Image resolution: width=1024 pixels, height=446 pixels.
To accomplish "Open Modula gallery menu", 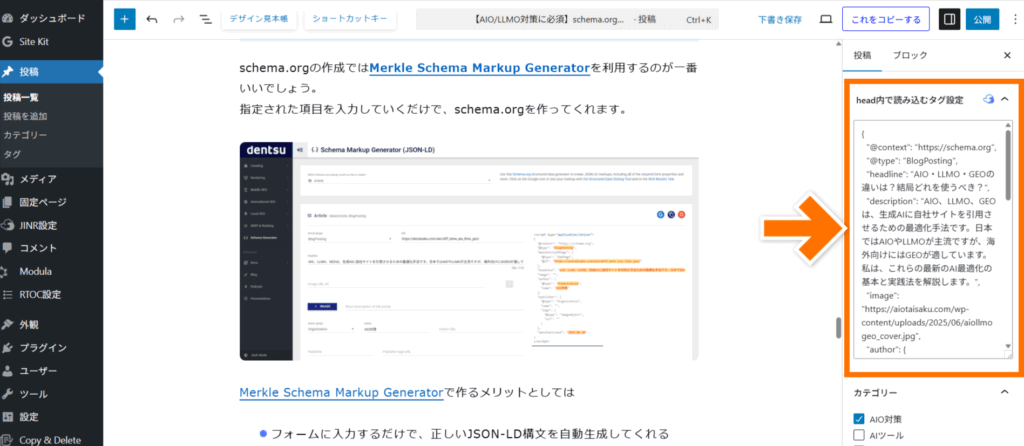I will tap(52, 272).
